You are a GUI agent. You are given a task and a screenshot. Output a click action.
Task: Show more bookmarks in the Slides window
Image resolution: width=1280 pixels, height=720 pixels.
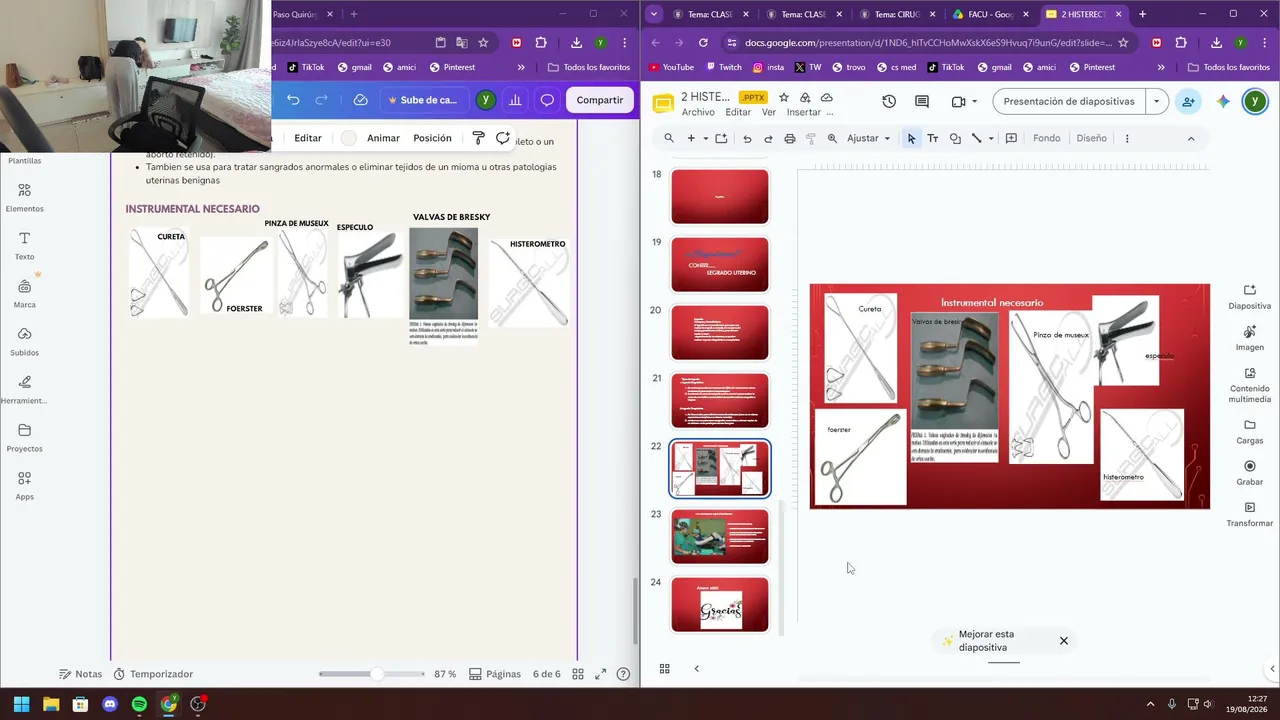tap(1161, 67)
